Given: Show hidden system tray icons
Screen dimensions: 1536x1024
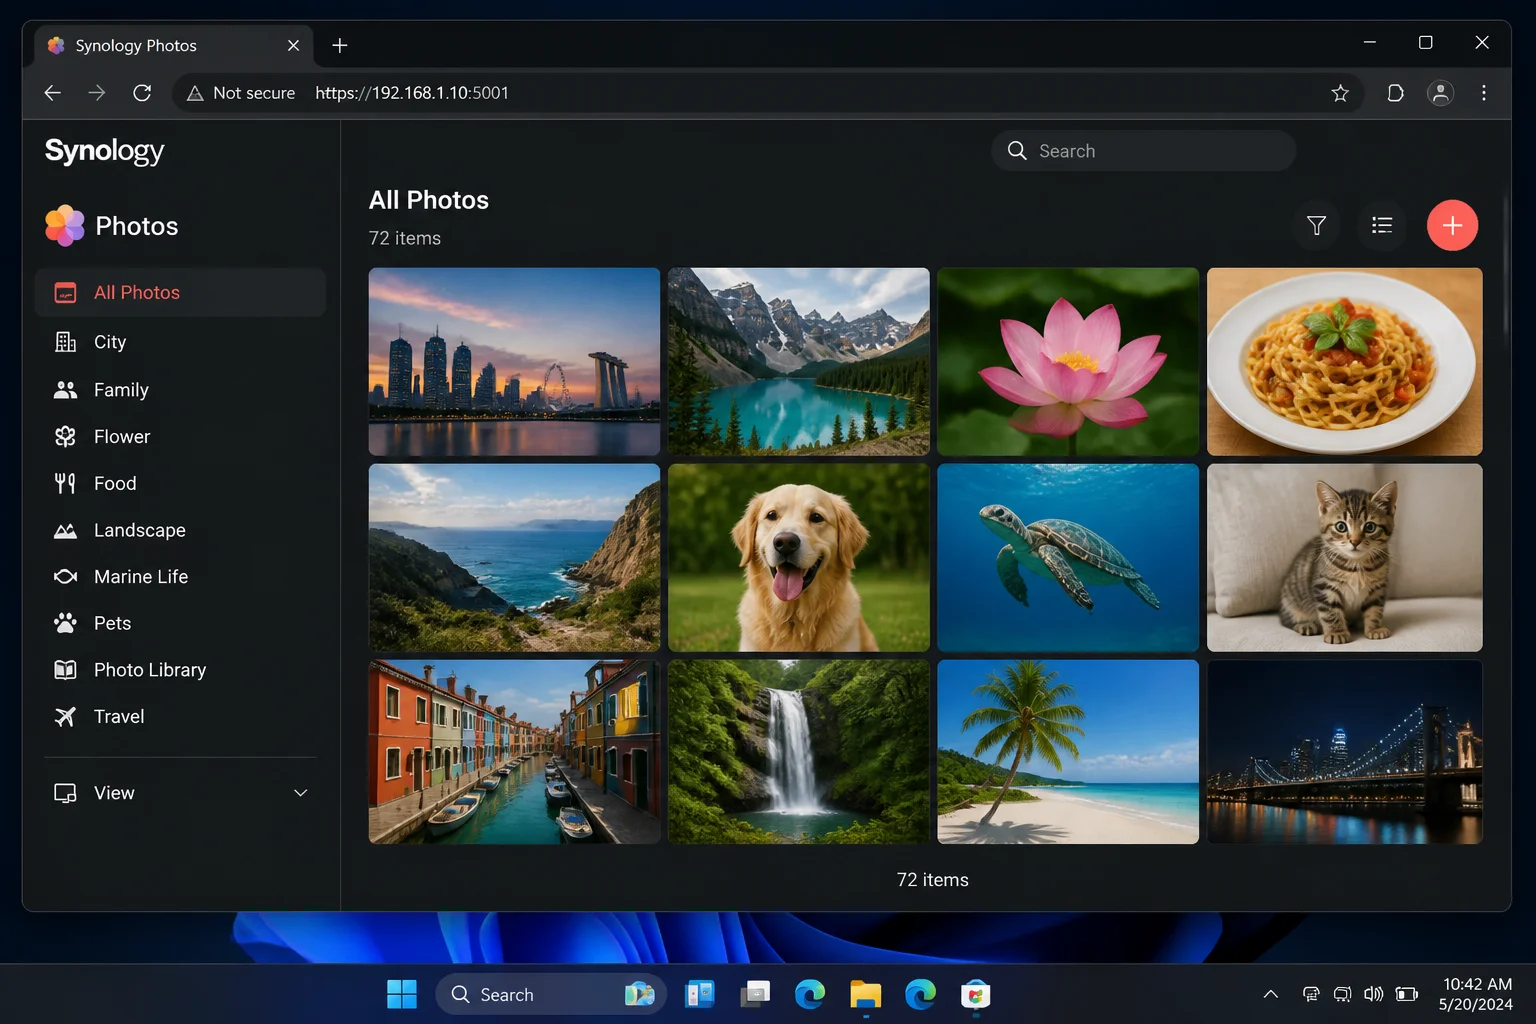Looking at the screenshot, I should [x=1270, y=994].
